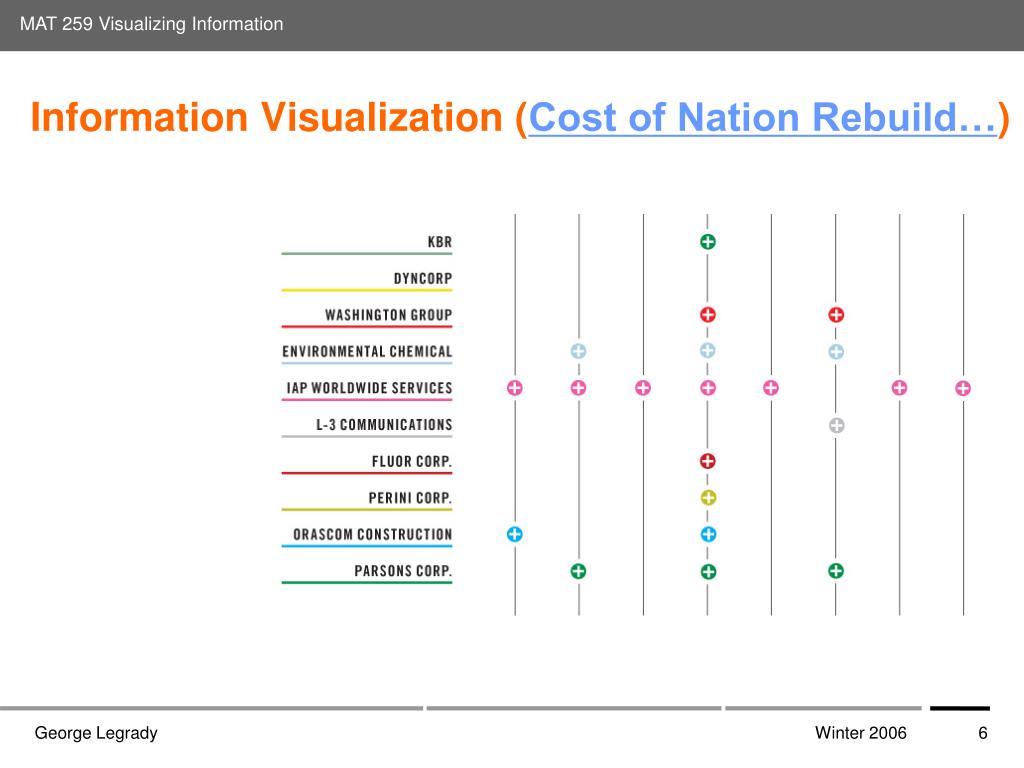Click middle green plus in Parsons Corp. row
This screenshot has width=1024, height=768.
point(708,572)
